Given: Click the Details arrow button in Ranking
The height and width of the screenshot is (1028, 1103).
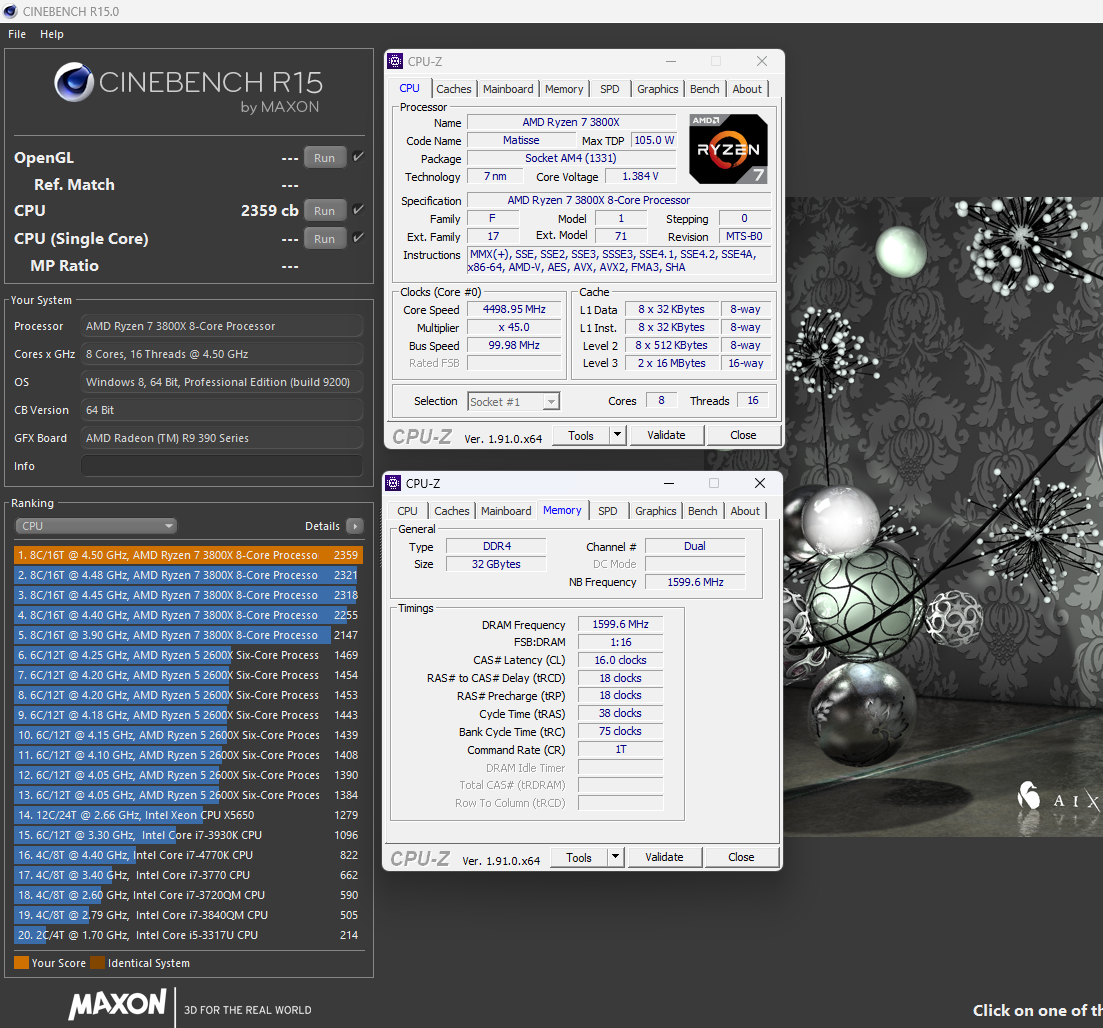Looking at the screenshot, I should click(354, 526).
